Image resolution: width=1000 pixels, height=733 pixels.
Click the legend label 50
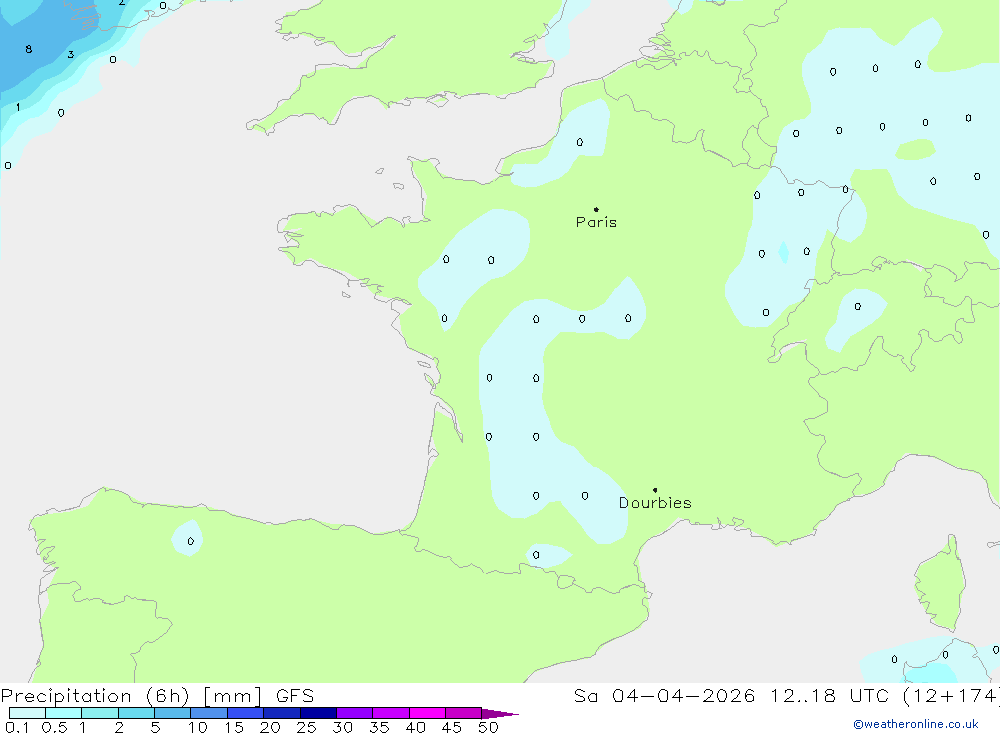point(488,727)
